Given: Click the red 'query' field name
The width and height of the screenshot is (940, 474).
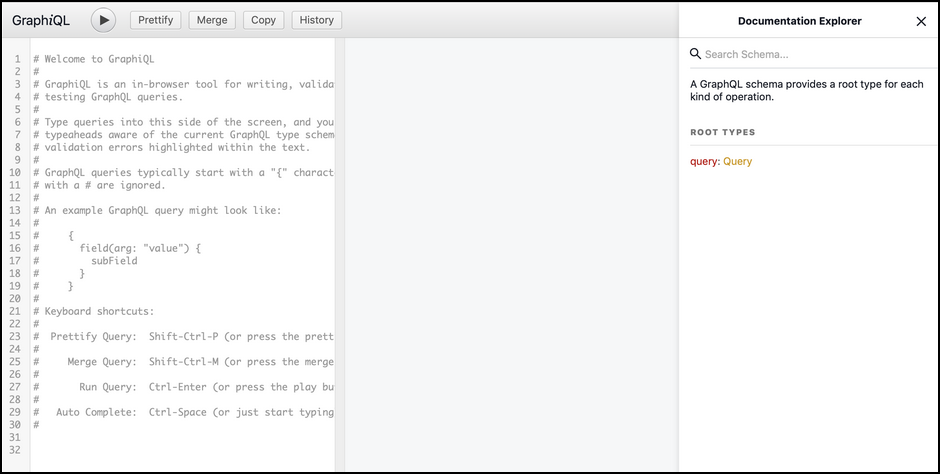Looking at the screenshot, I should 703,161.
